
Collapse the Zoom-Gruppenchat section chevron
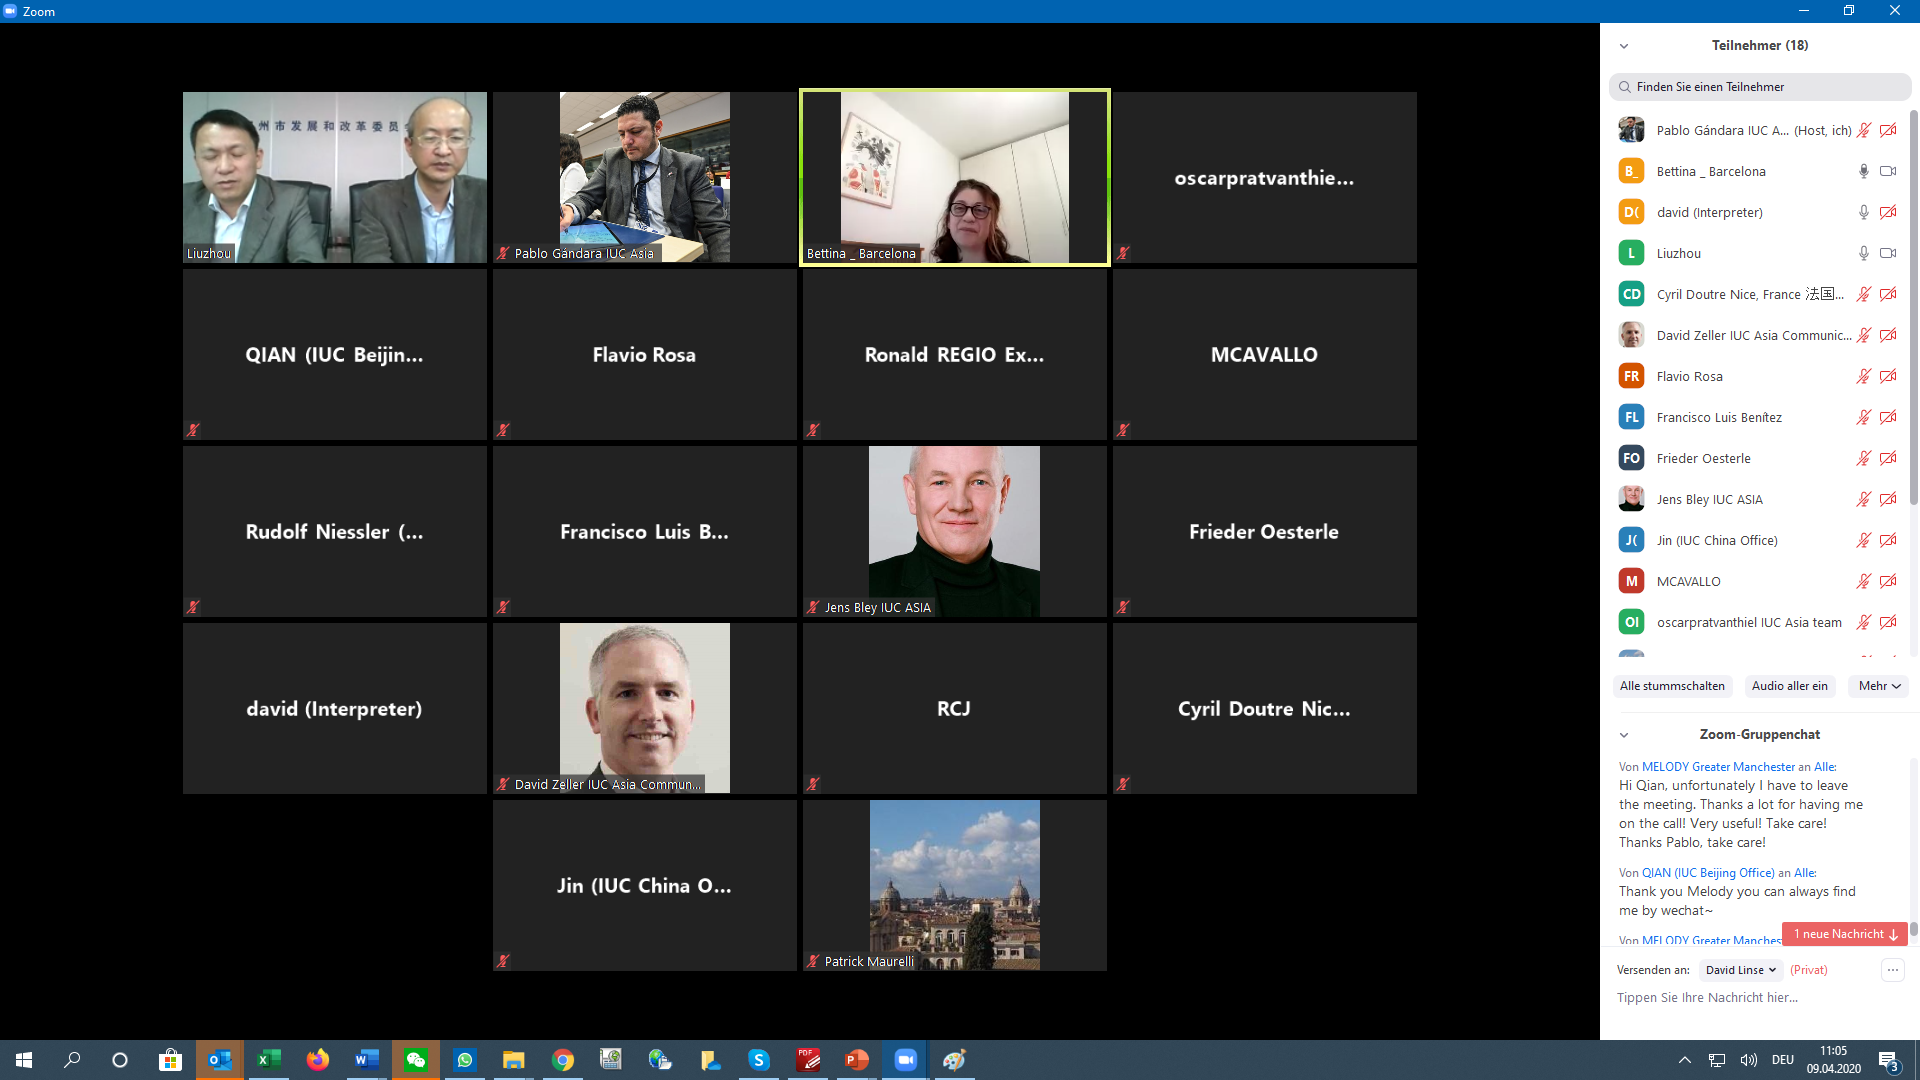[x=1624, y=735]
